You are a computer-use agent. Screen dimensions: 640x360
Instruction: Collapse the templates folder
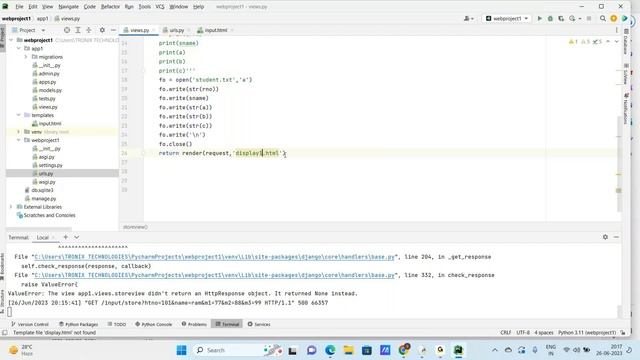point(19,115)
